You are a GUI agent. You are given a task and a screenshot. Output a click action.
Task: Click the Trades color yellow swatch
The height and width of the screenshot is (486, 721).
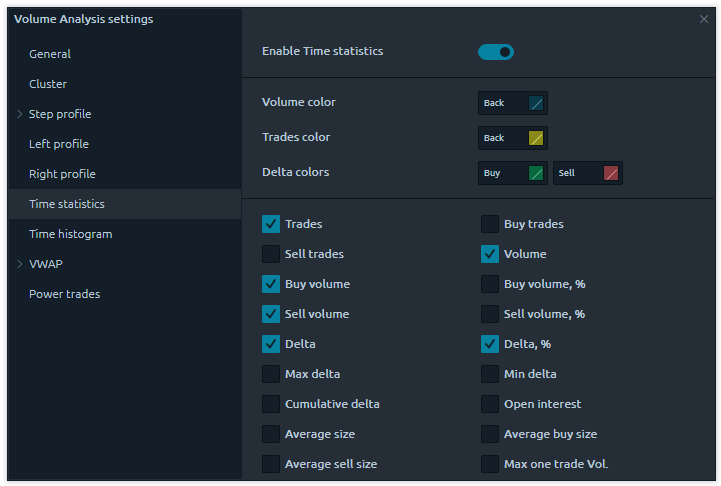[x=536, y=138]
